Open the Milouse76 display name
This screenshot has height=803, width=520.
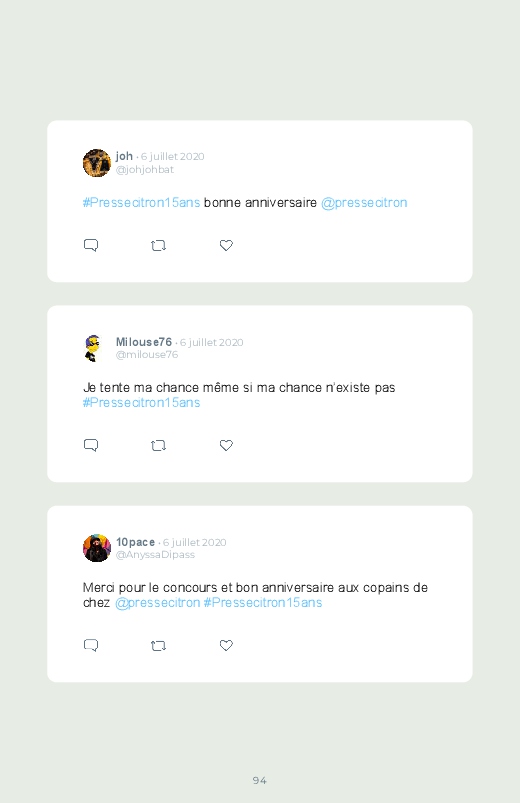click(143, 342)
